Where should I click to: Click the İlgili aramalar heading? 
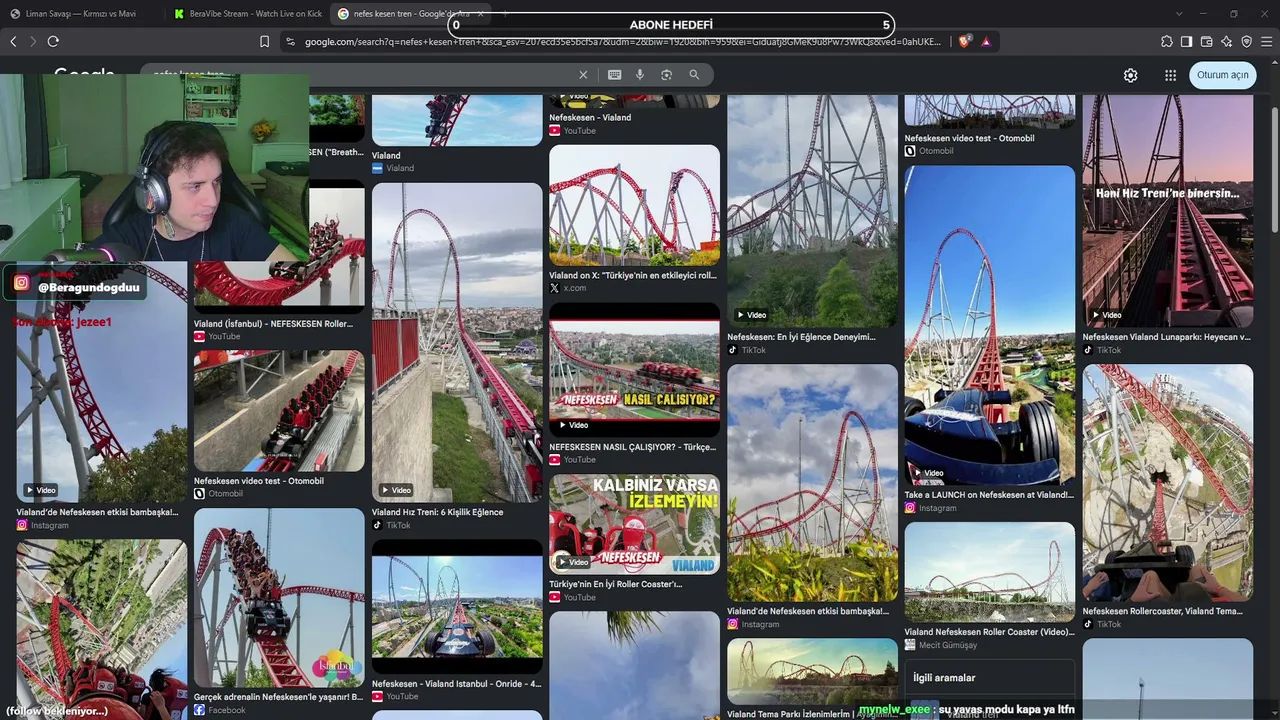pyautogui.click(x=944, y=678)
